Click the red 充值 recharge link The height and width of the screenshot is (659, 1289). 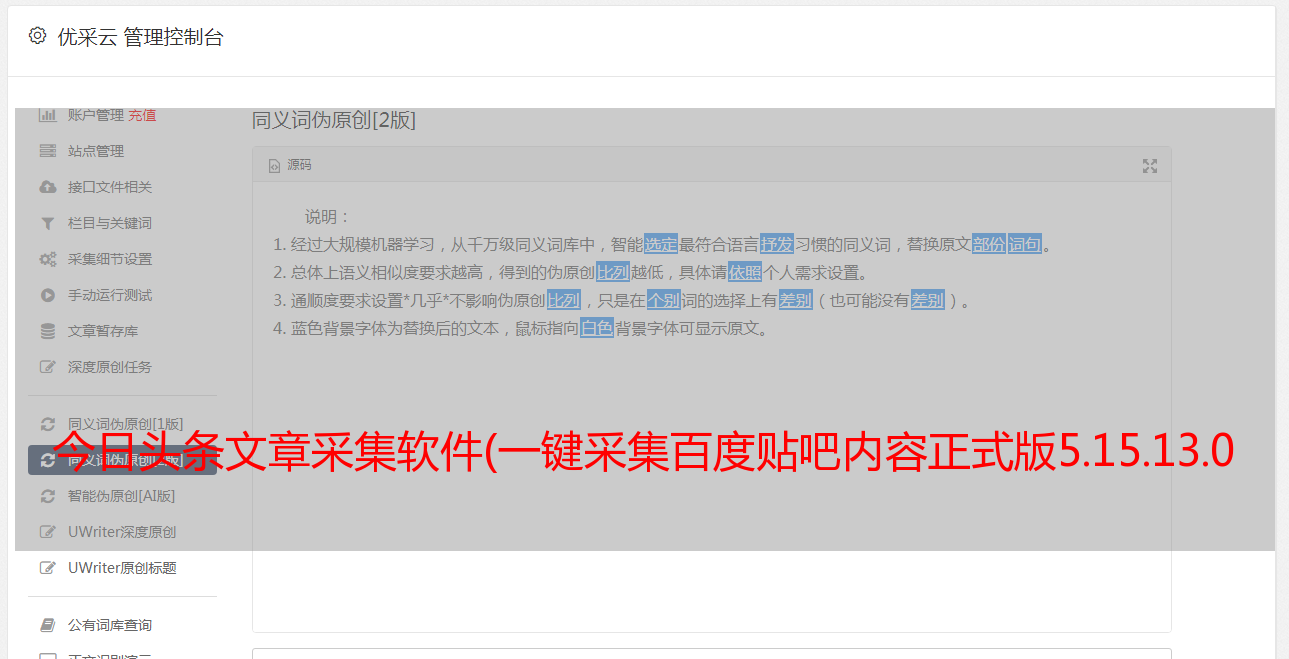142,115
